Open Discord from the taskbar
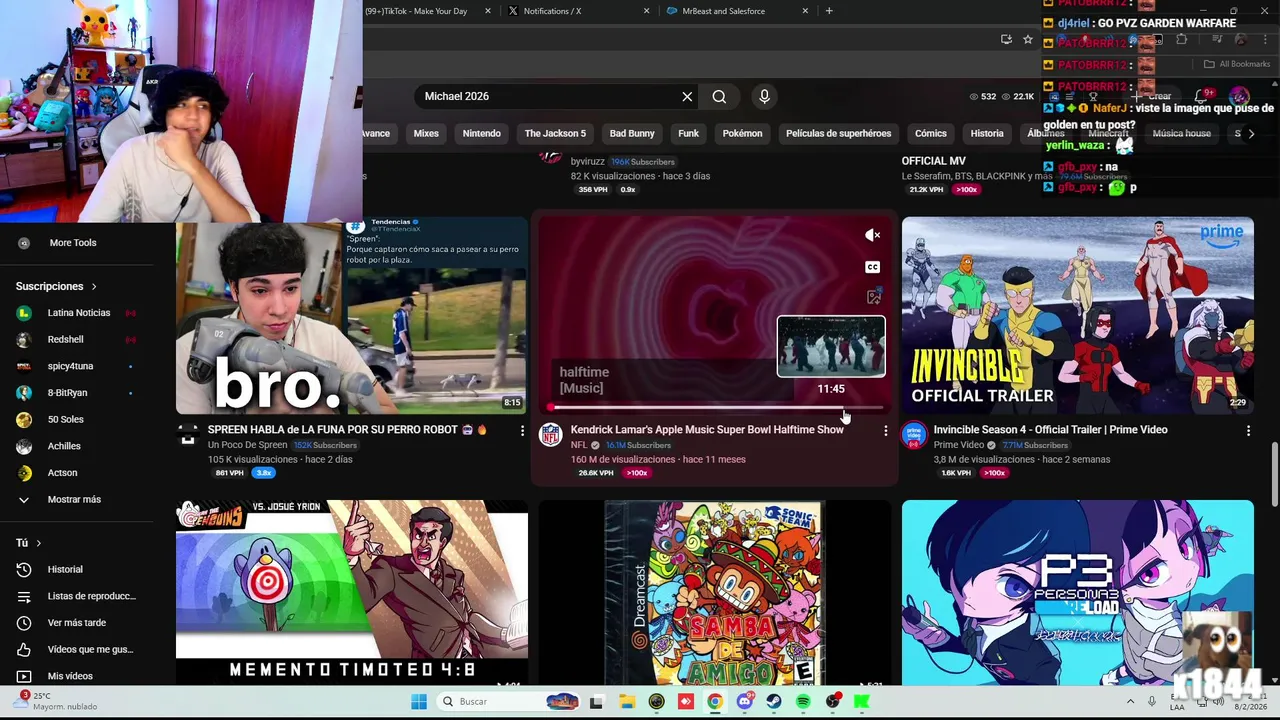 pos(744,701)
